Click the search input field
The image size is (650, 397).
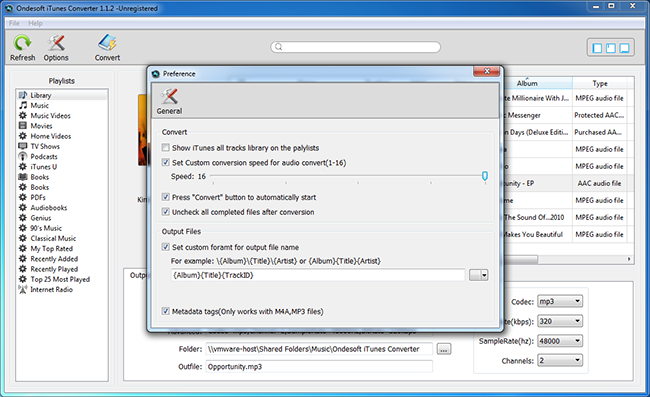click(x=355, y=47)
